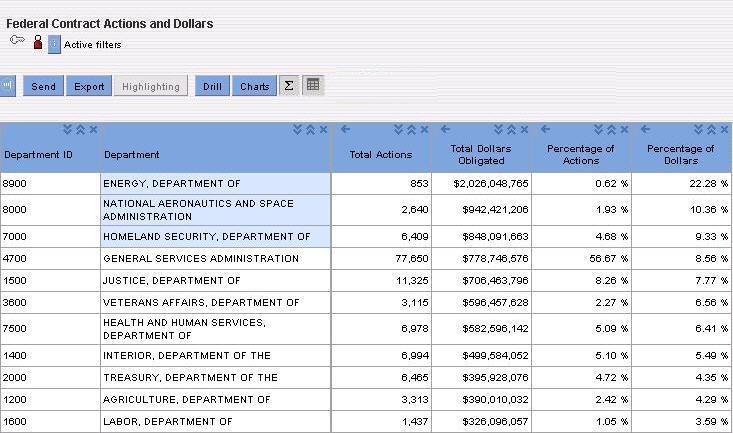Screen dimensions: 733x433
Task: Sort Department ID column descending
Action: click(67, 130)
